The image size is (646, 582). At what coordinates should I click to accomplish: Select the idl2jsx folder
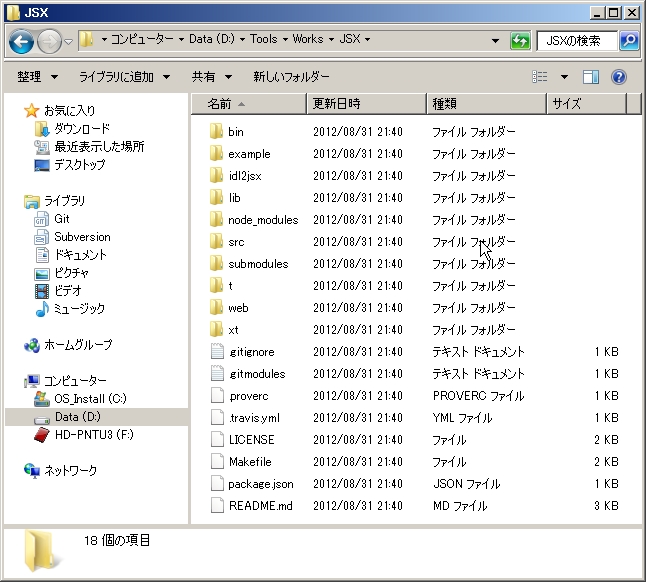245,176
